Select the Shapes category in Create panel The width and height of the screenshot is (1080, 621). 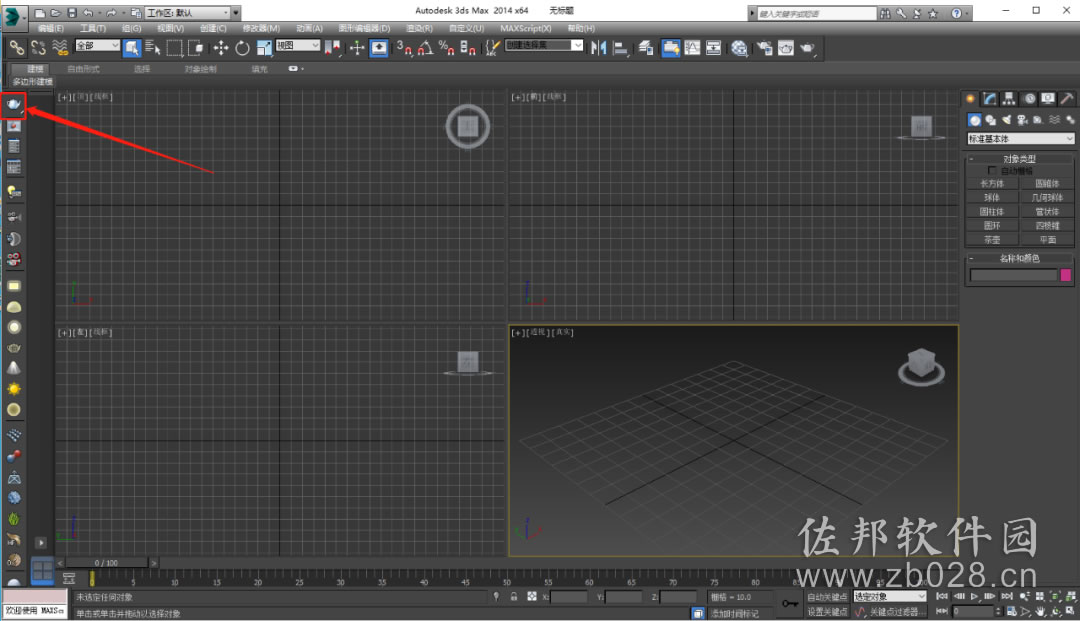[990, 120]
